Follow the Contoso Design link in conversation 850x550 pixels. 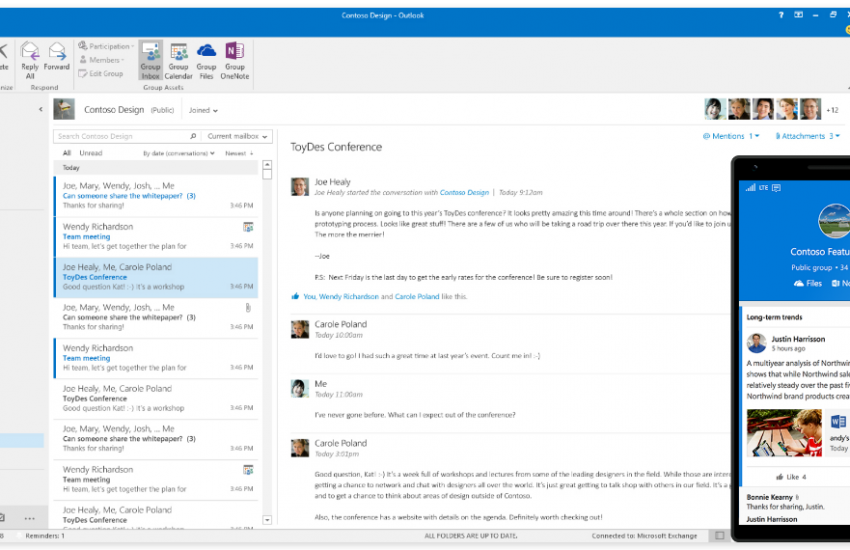pyautogui.click(x=464, y=192)
